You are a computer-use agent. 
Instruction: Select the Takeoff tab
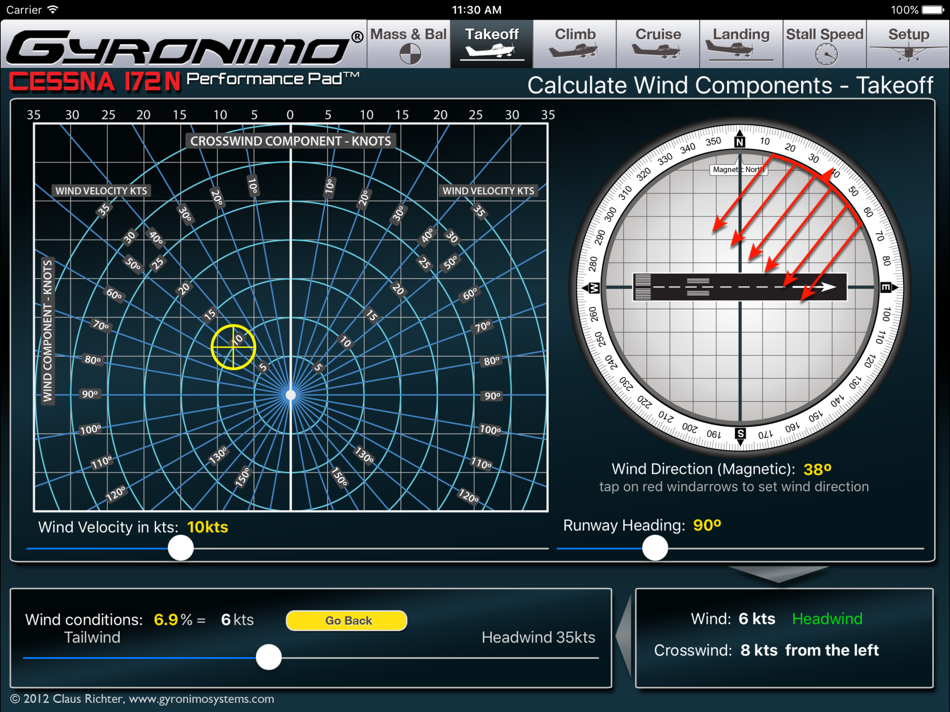tap(492, 44)
